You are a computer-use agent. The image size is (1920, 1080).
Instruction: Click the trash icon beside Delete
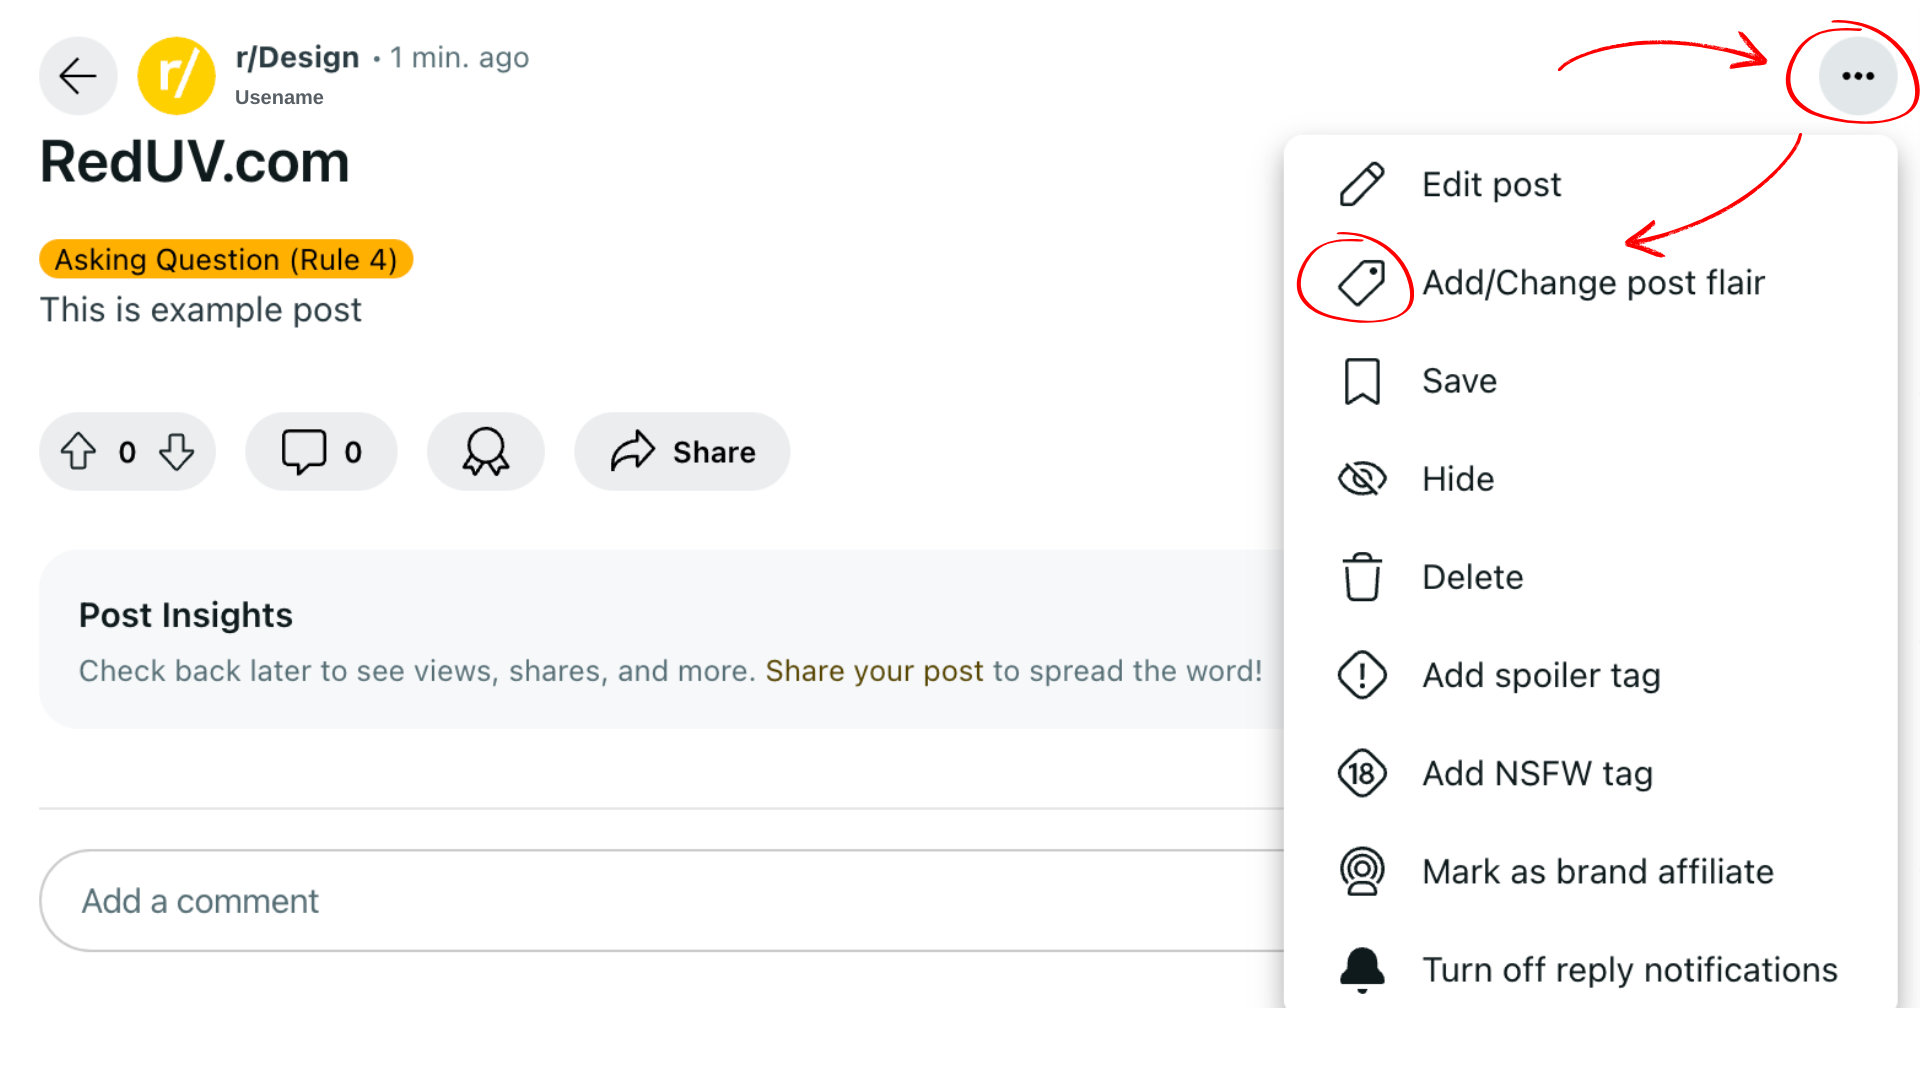coord(1360,577)
